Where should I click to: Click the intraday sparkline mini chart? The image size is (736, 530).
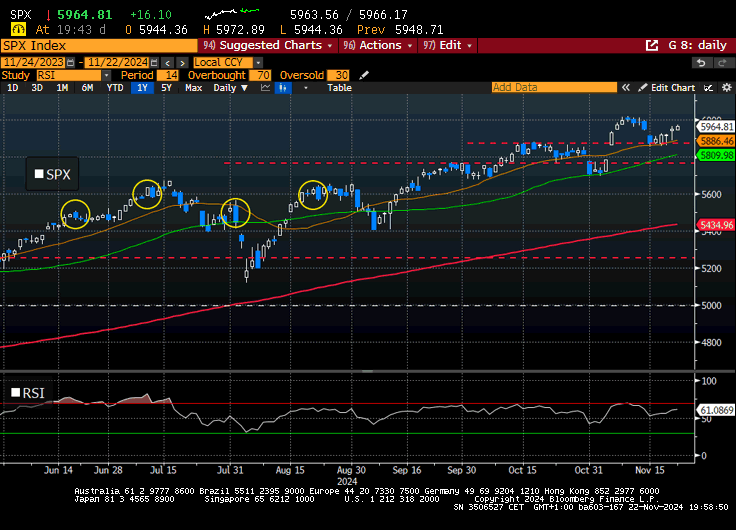232,14
